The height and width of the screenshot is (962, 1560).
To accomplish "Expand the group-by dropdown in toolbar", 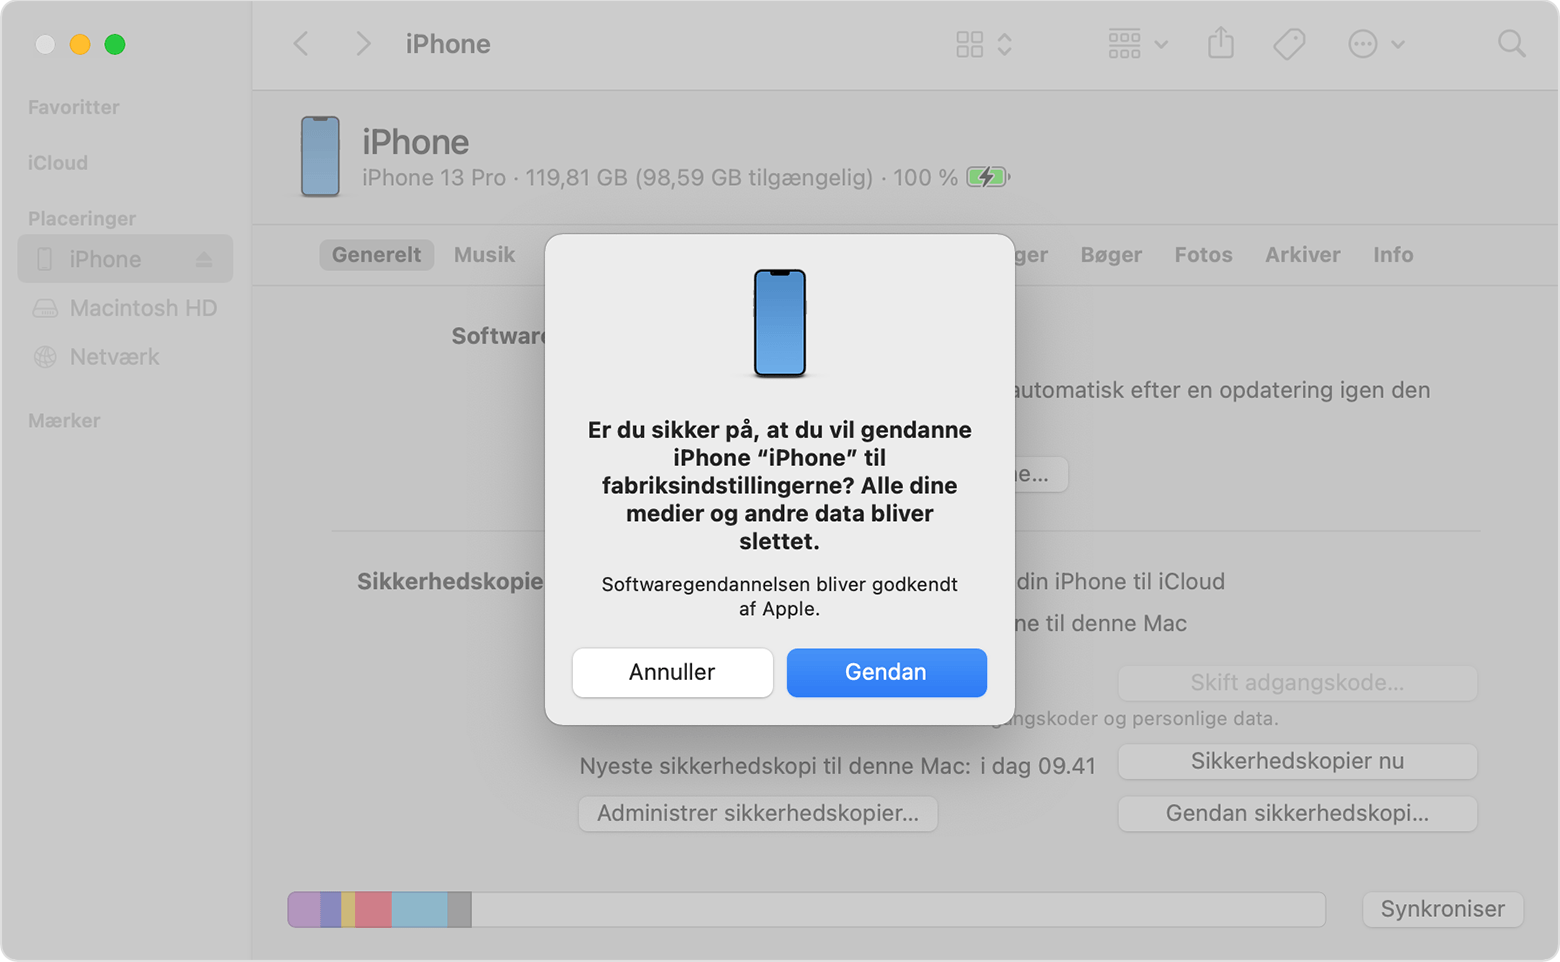I will click(x=1137, y=44).
